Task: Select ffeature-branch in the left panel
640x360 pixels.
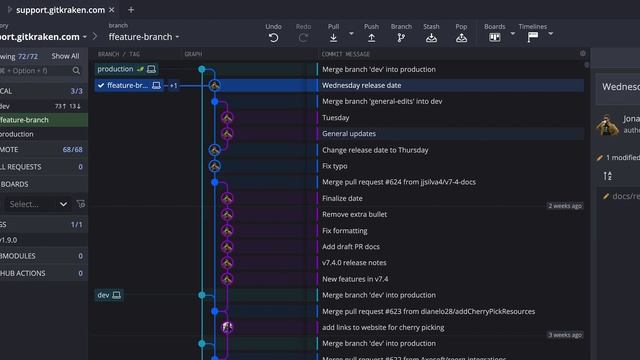Action: [44, 120]
